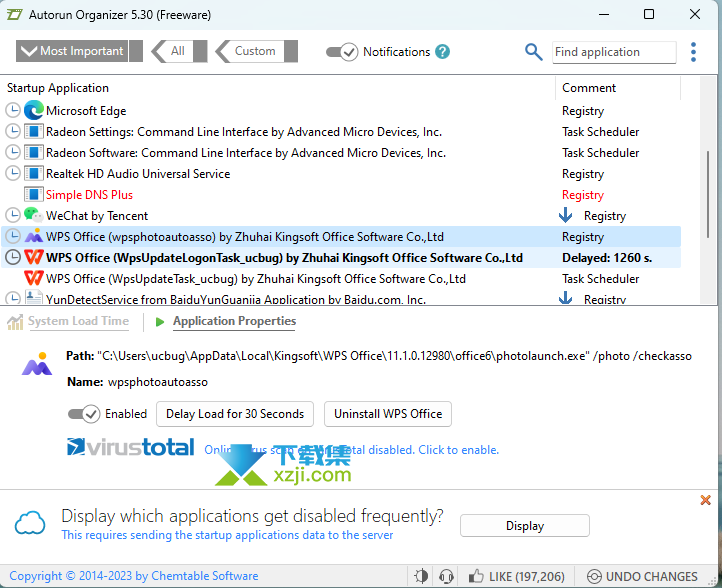
Task: Click the red WPS icon for WpsUpdateTask_ucbug
Action: click(34, 278)
